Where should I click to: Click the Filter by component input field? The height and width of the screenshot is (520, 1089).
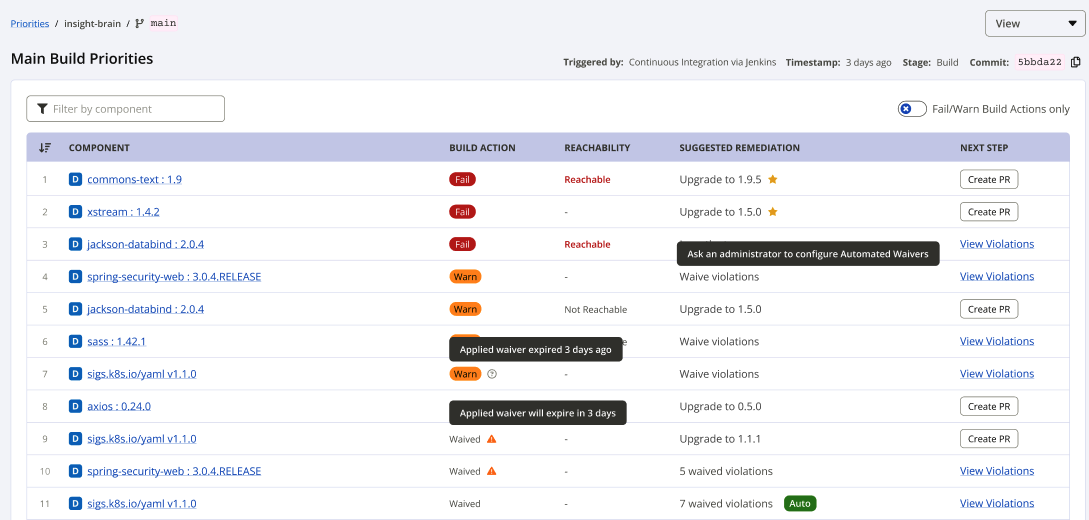coord(126,109)
